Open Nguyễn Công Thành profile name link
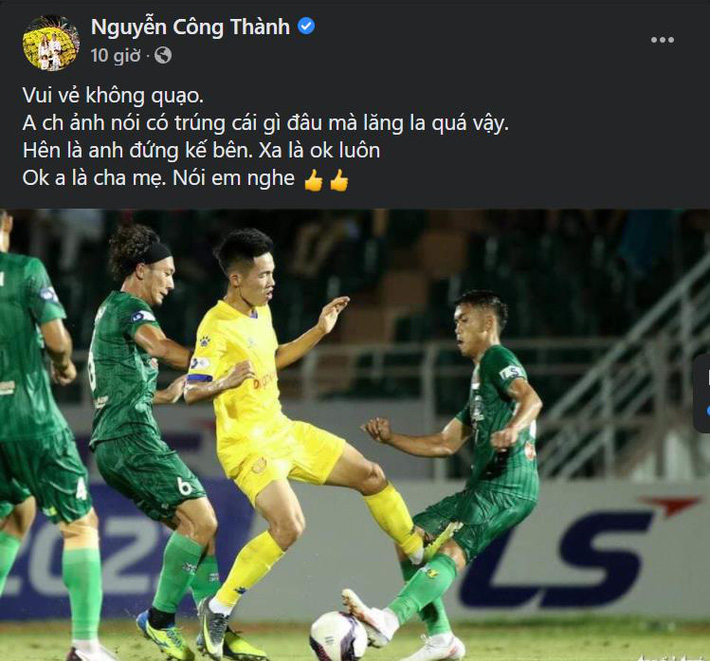 point(190,27)
